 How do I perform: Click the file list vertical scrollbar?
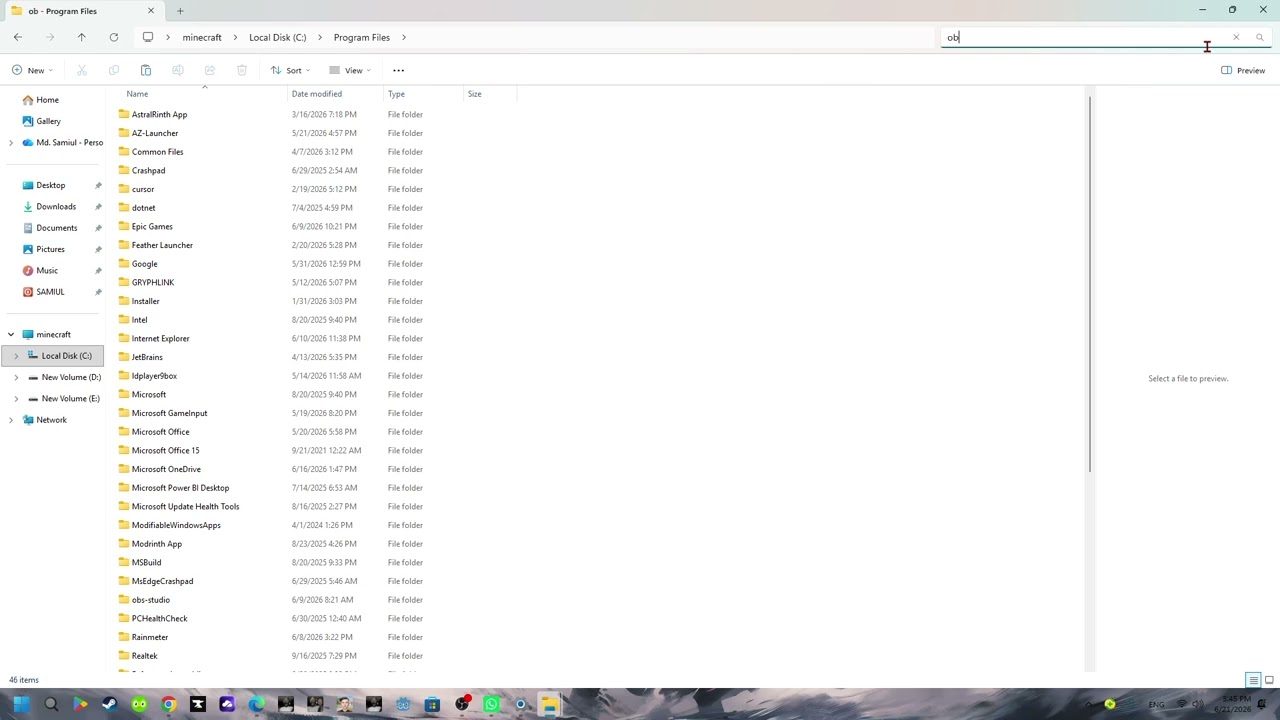tap(1090, 284)
